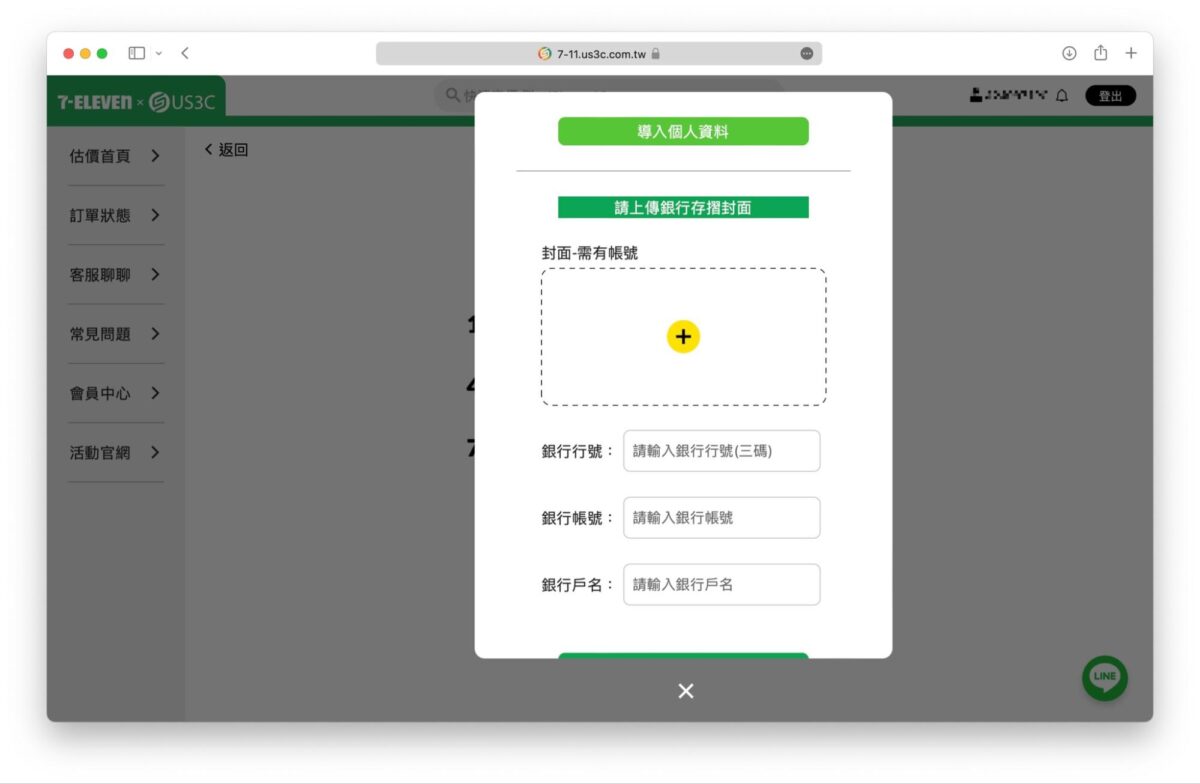Click the 登出 logout button
This screenshot has height=784, width=1200.
1110,96
